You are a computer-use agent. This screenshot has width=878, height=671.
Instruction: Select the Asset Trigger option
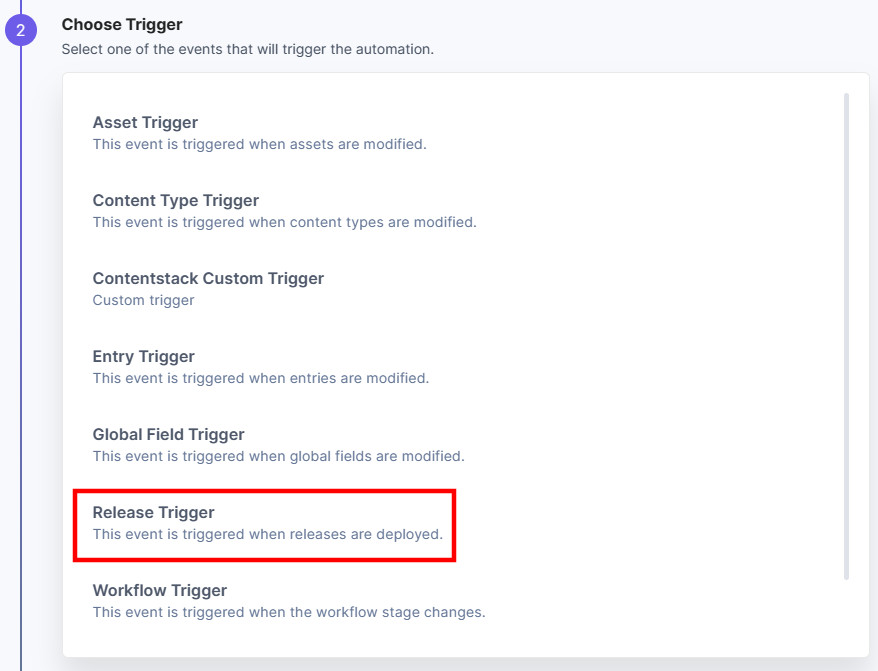(259, 133)
